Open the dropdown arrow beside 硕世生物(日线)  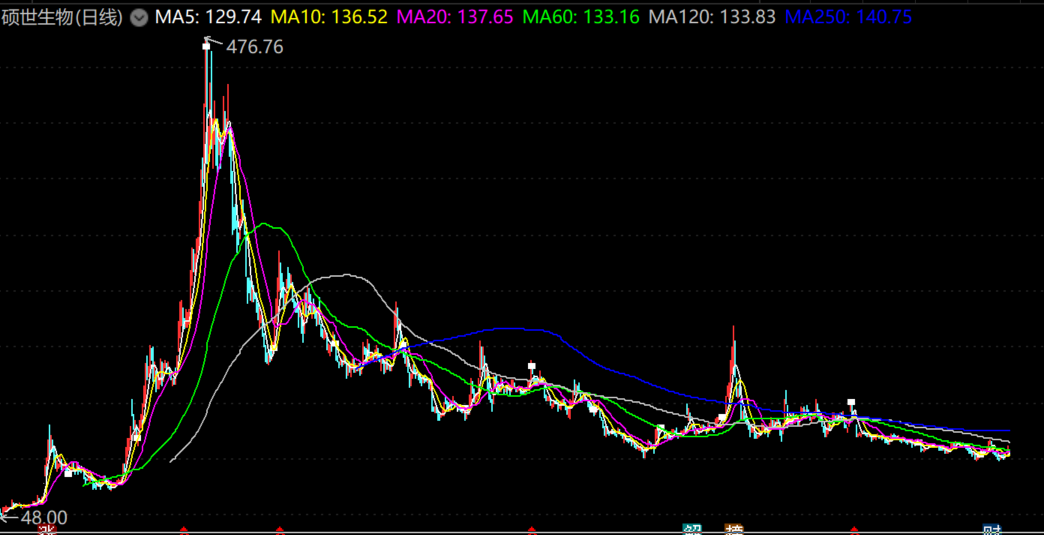pyautogui.click(x=138, y=18)
